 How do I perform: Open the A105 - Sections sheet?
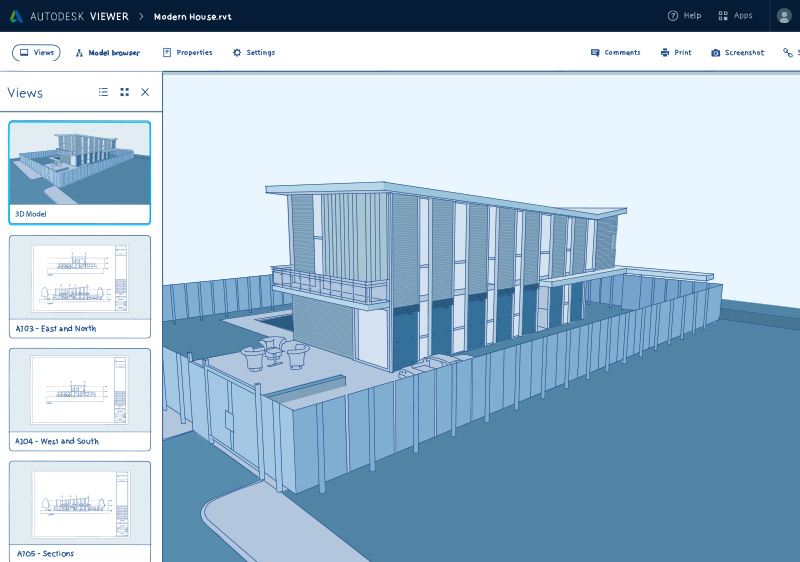[80, 510]
